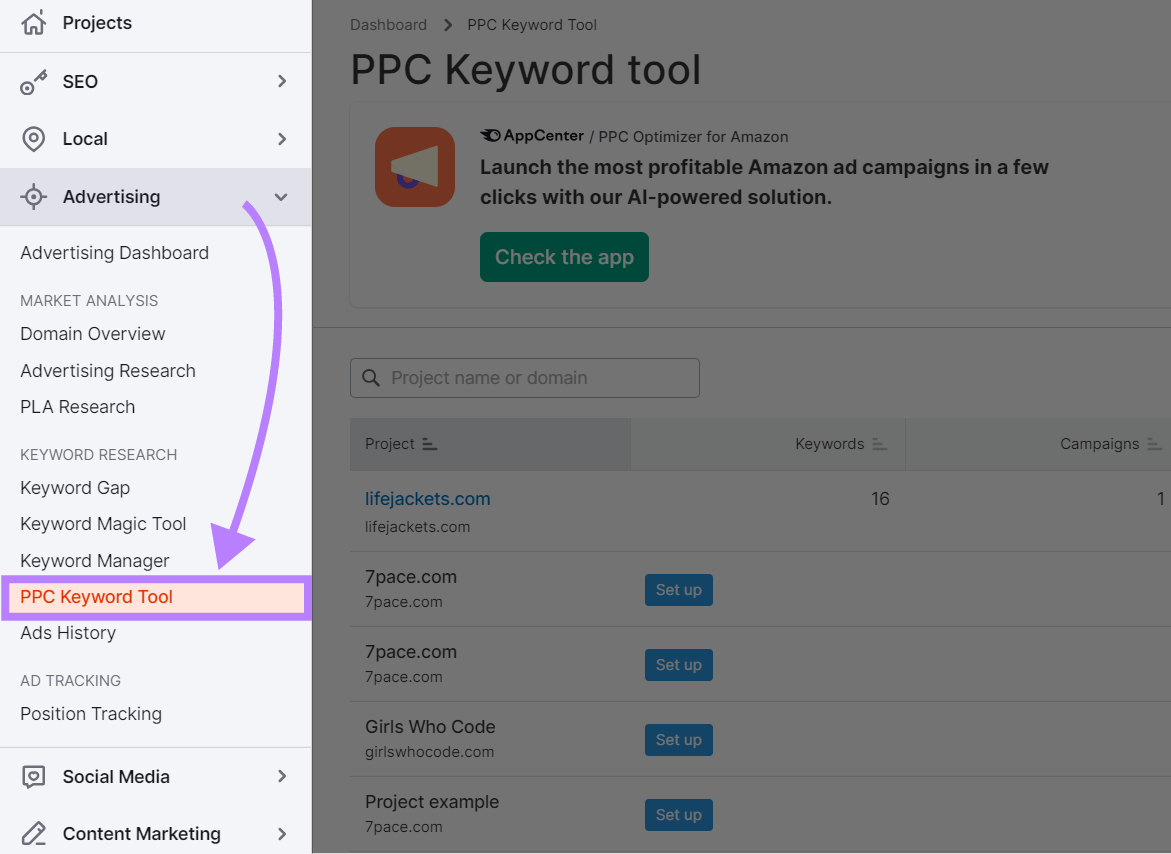The image size is (1171, 854).
Task: Click Set up for Girls Who Code
Action: pos(678,740)
